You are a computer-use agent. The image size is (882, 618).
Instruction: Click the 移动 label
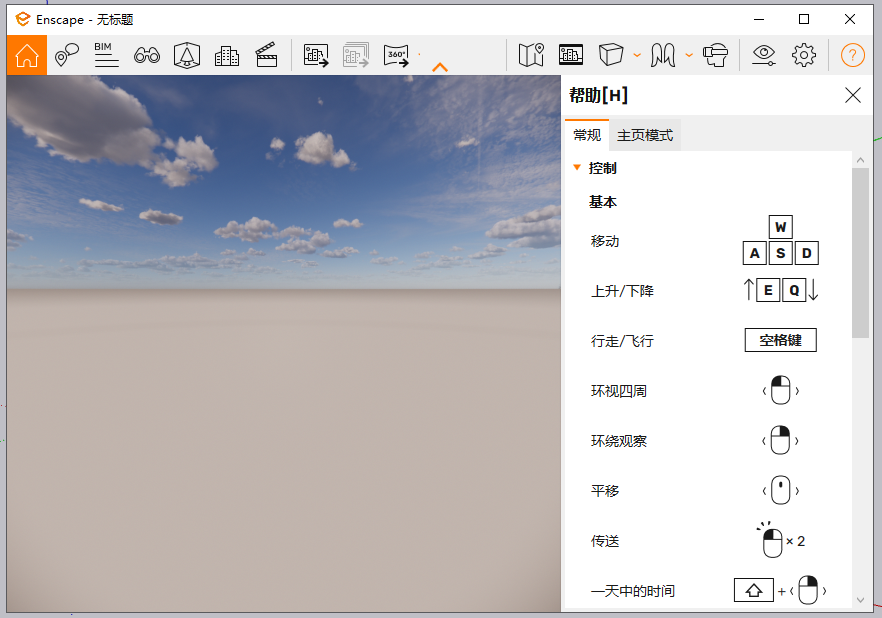tap(605, 241)
